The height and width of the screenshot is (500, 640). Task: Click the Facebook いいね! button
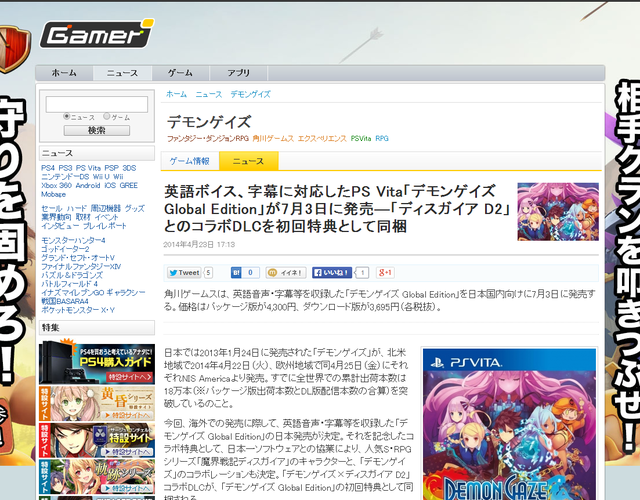pos(332,273)
